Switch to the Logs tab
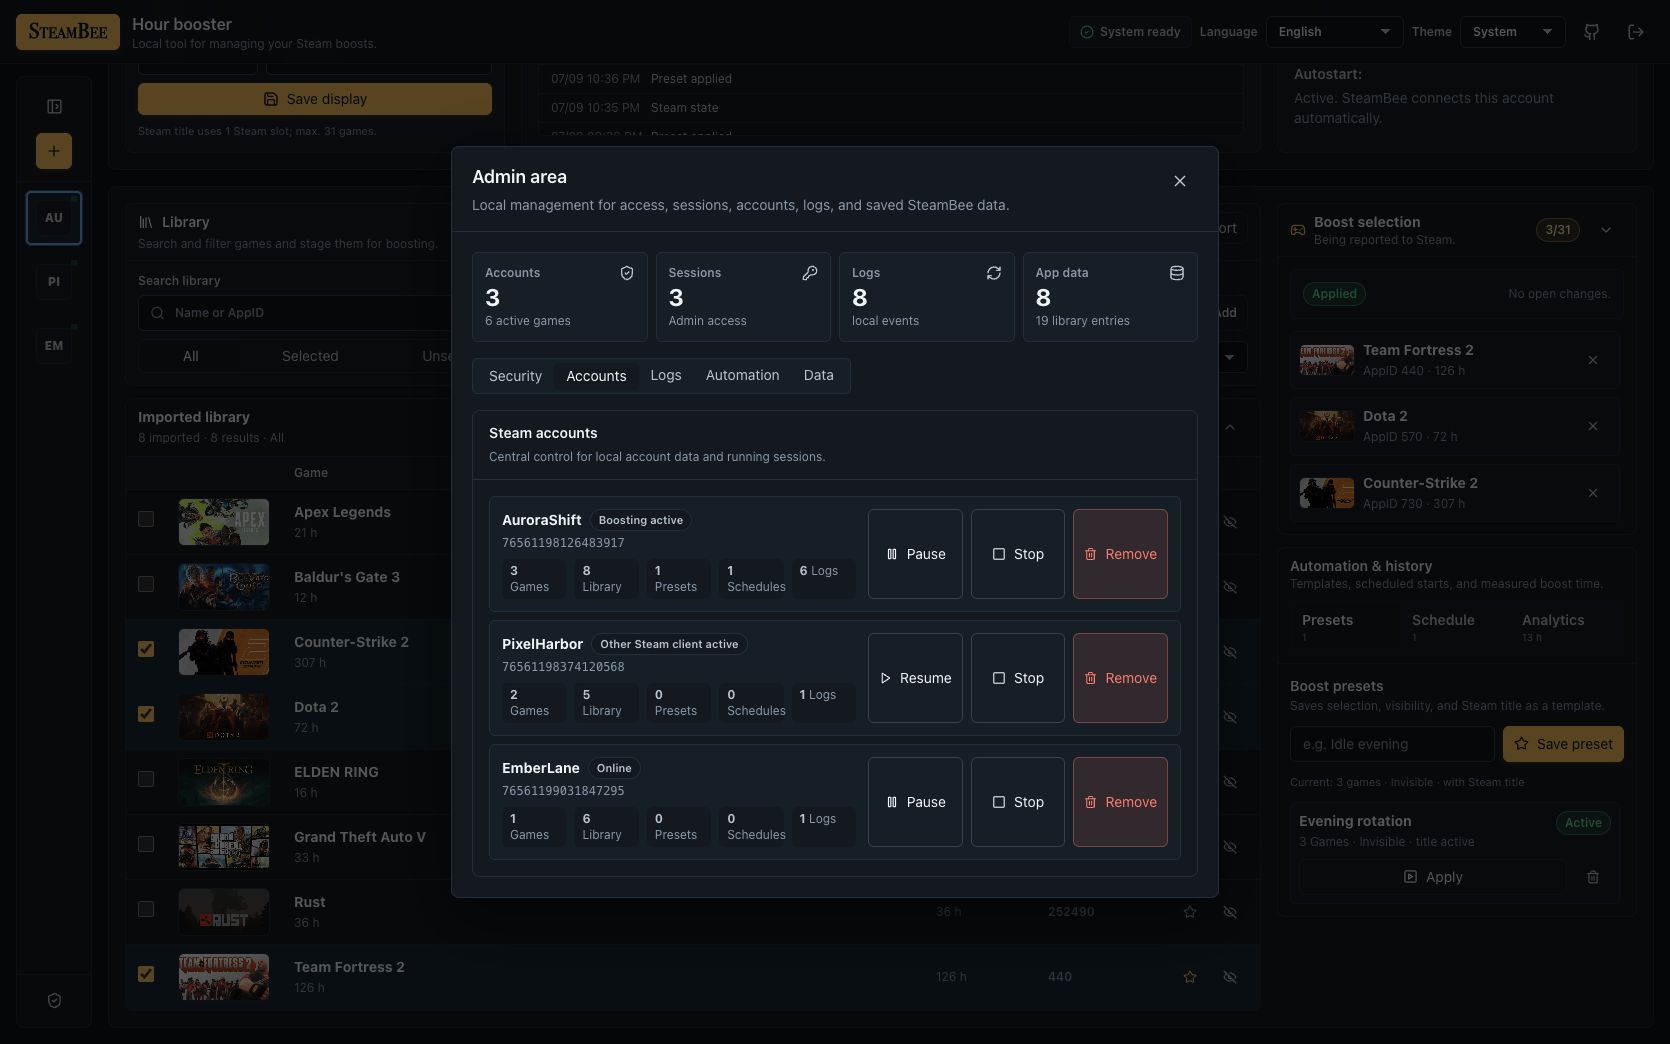This screenshot has width=1670, height=1044. (666, 376)
